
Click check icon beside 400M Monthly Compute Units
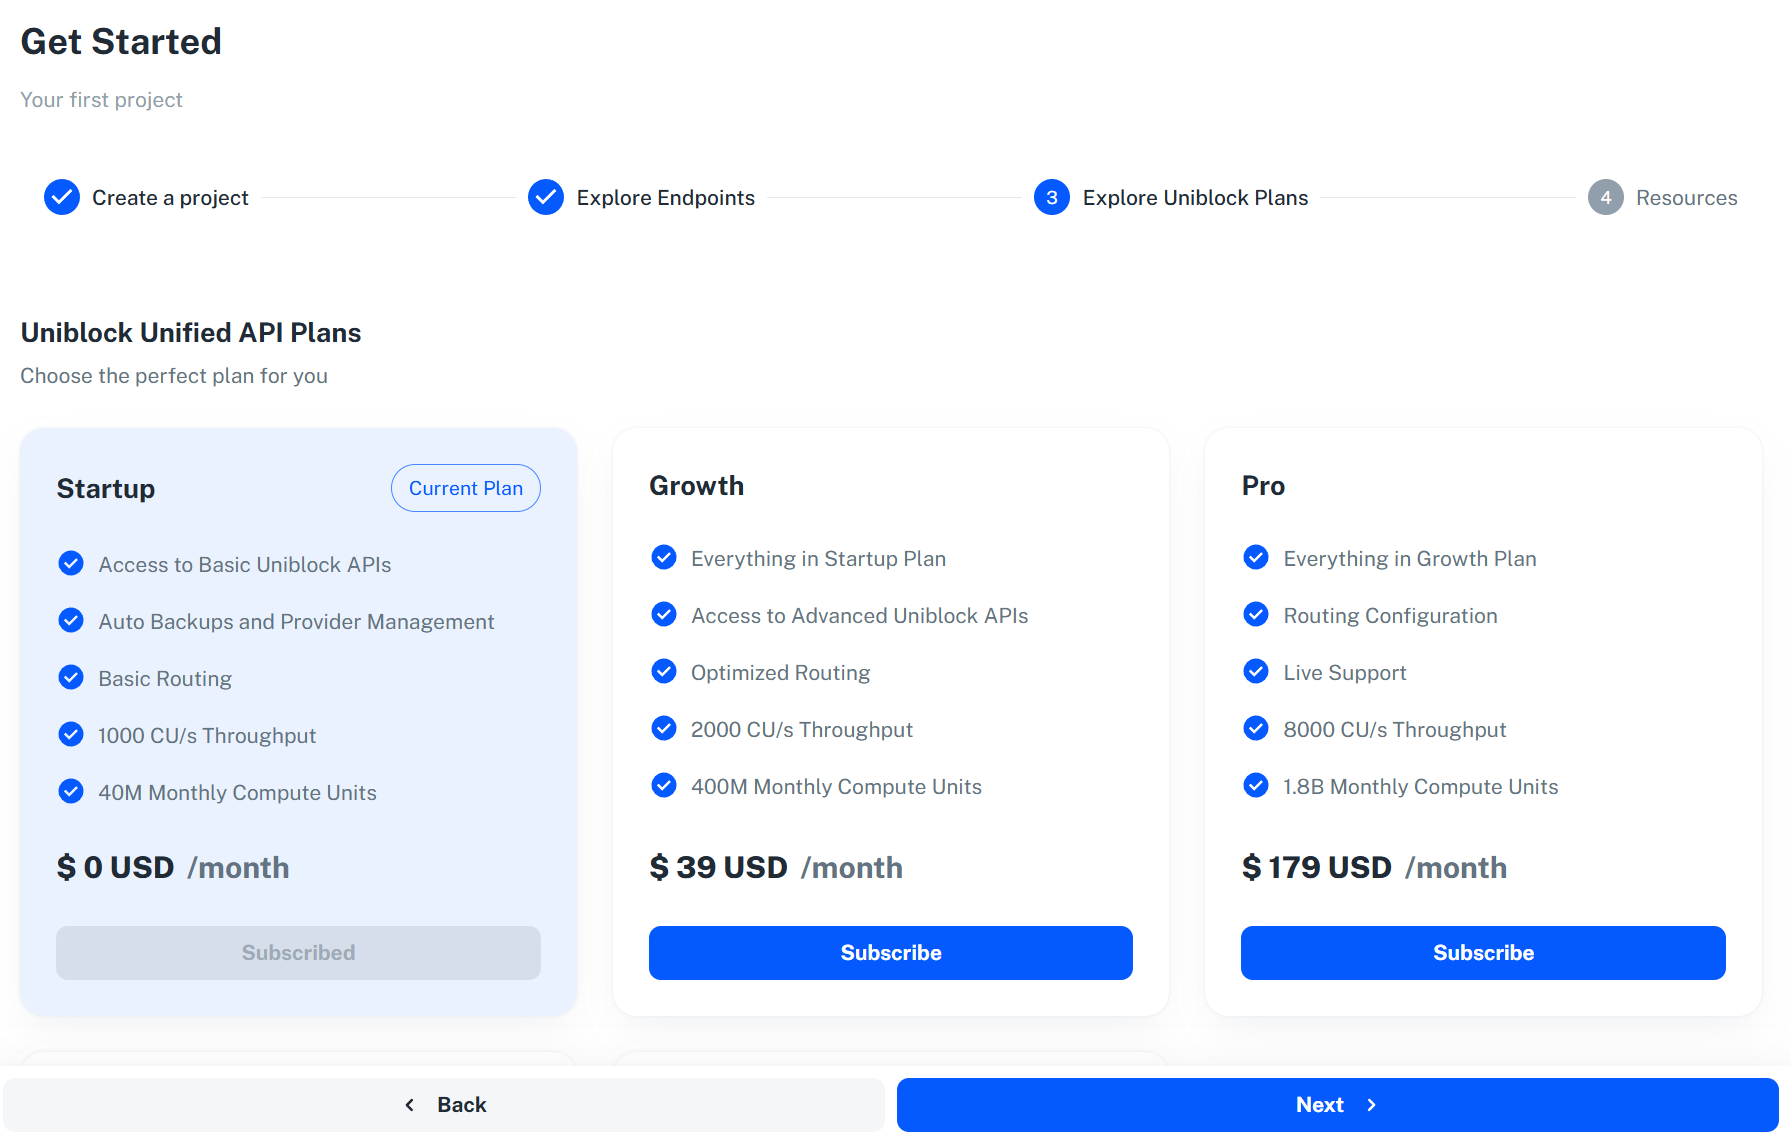[x=664, y=785]
